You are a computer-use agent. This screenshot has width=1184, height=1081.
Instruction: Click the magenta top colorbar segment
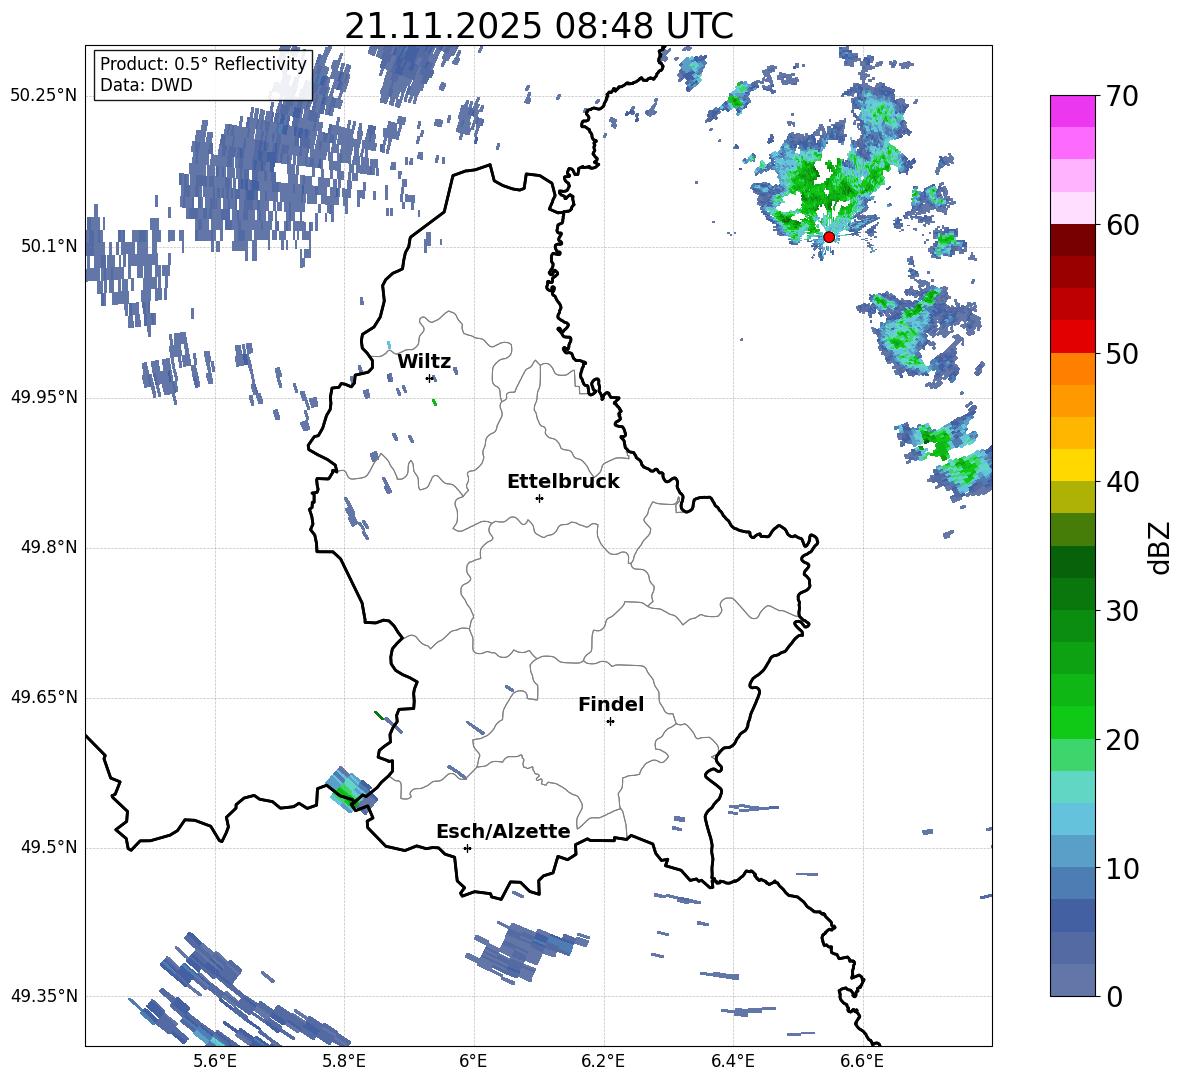click(1072, 112)
